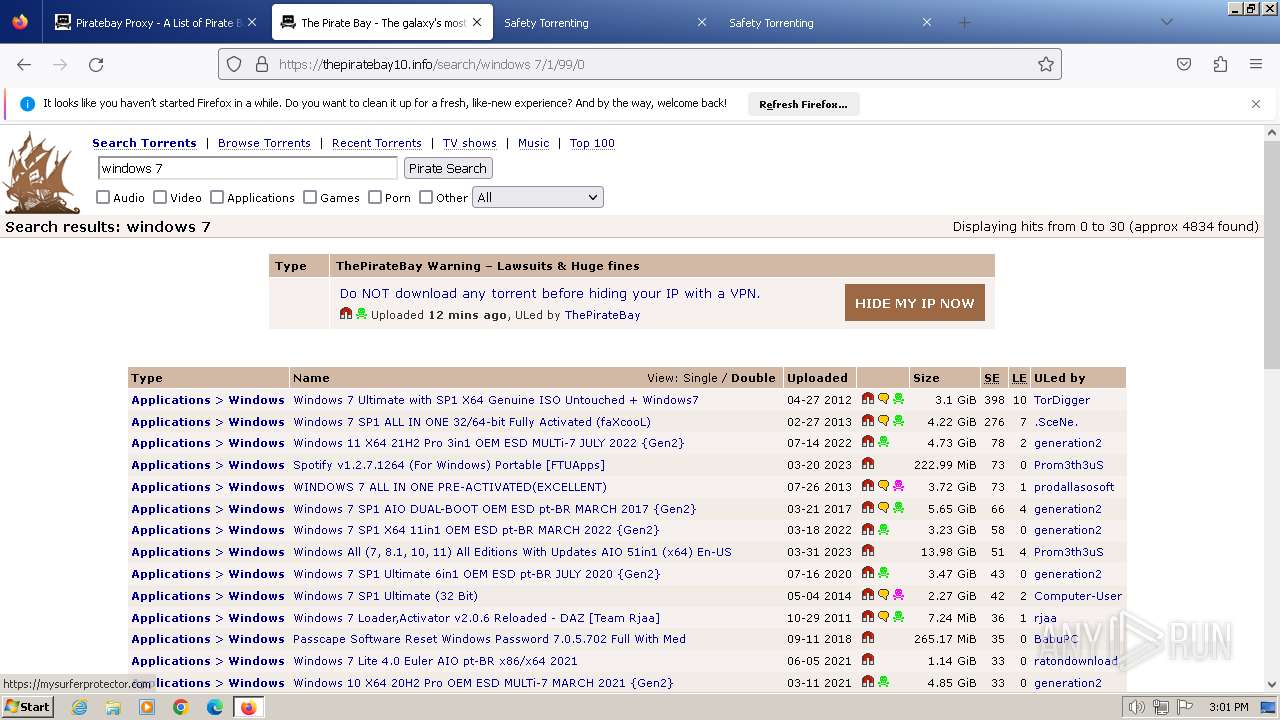This screenshot has height=720, width=1280.
Task: Open the Recent Torrents link
Action: (377, 143)
